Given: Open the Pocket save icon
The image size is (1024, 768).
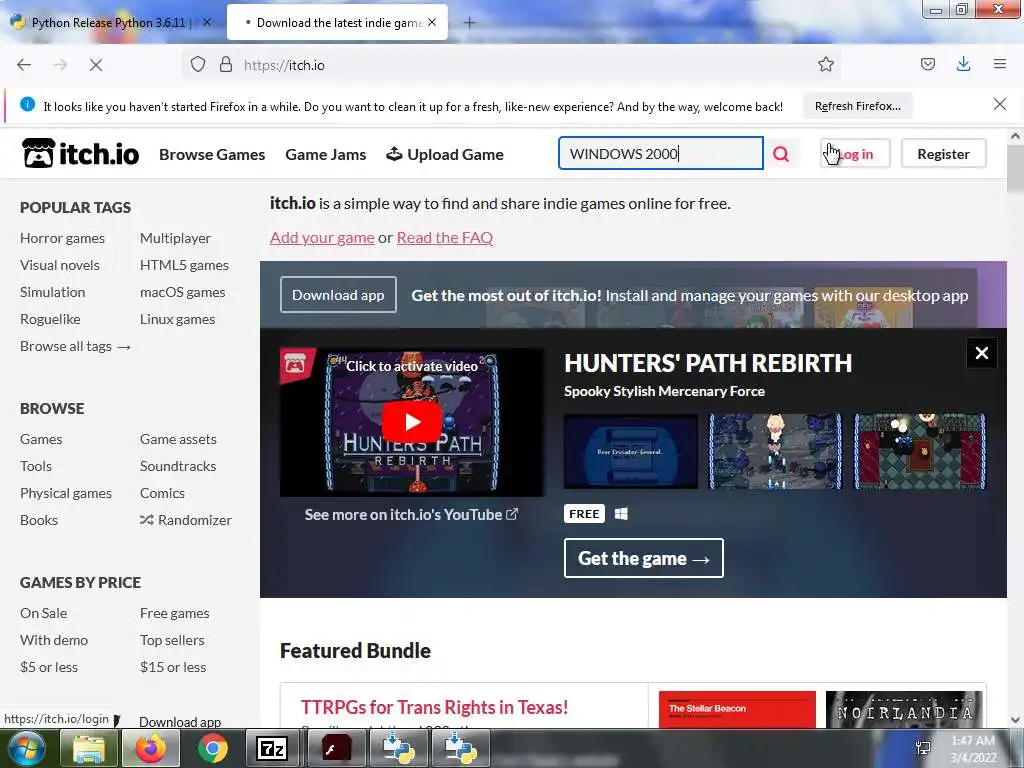Looking at the screenshot, I should coord(927,64).
